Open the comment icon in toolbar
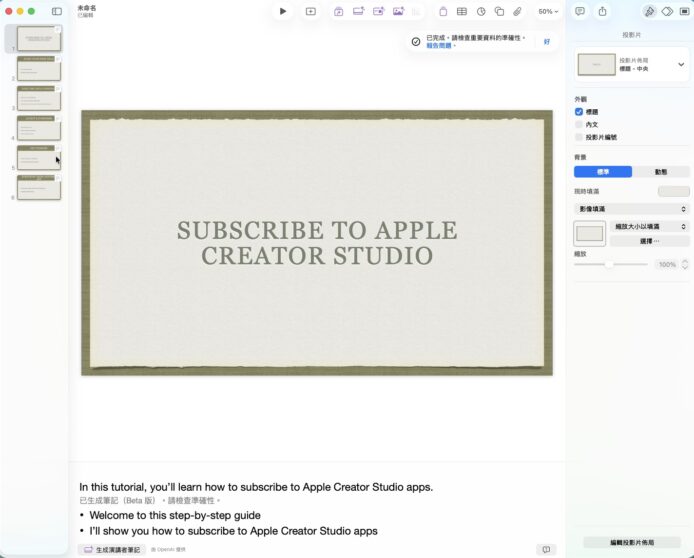694x558 pixels. click(579, 11)
